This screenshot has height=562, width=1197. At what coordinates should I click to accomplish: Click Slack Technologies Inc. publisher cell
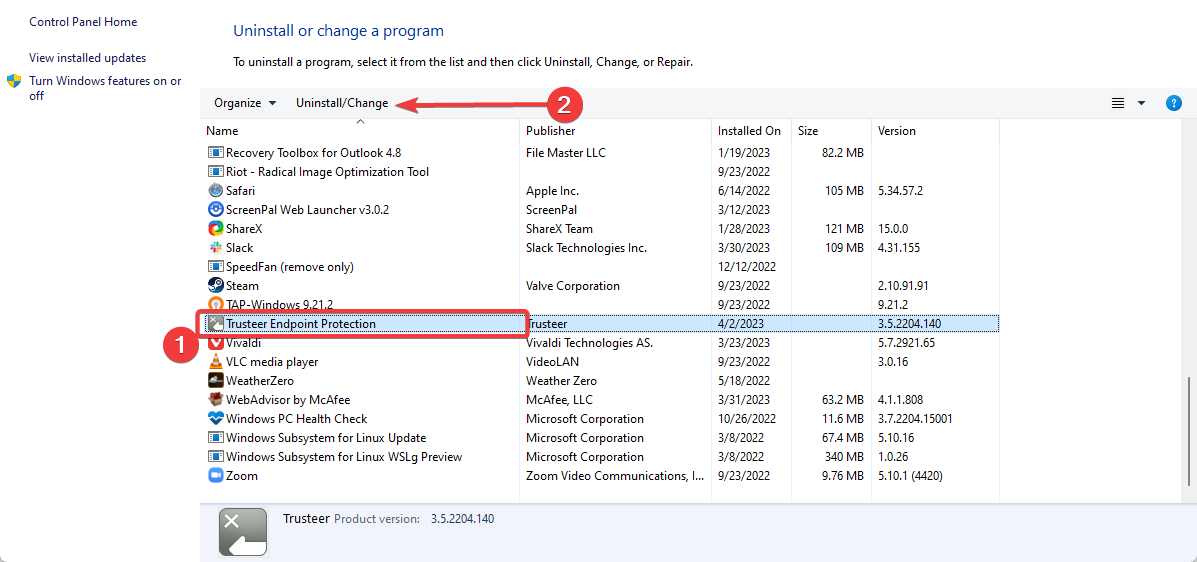click(586, 247)
